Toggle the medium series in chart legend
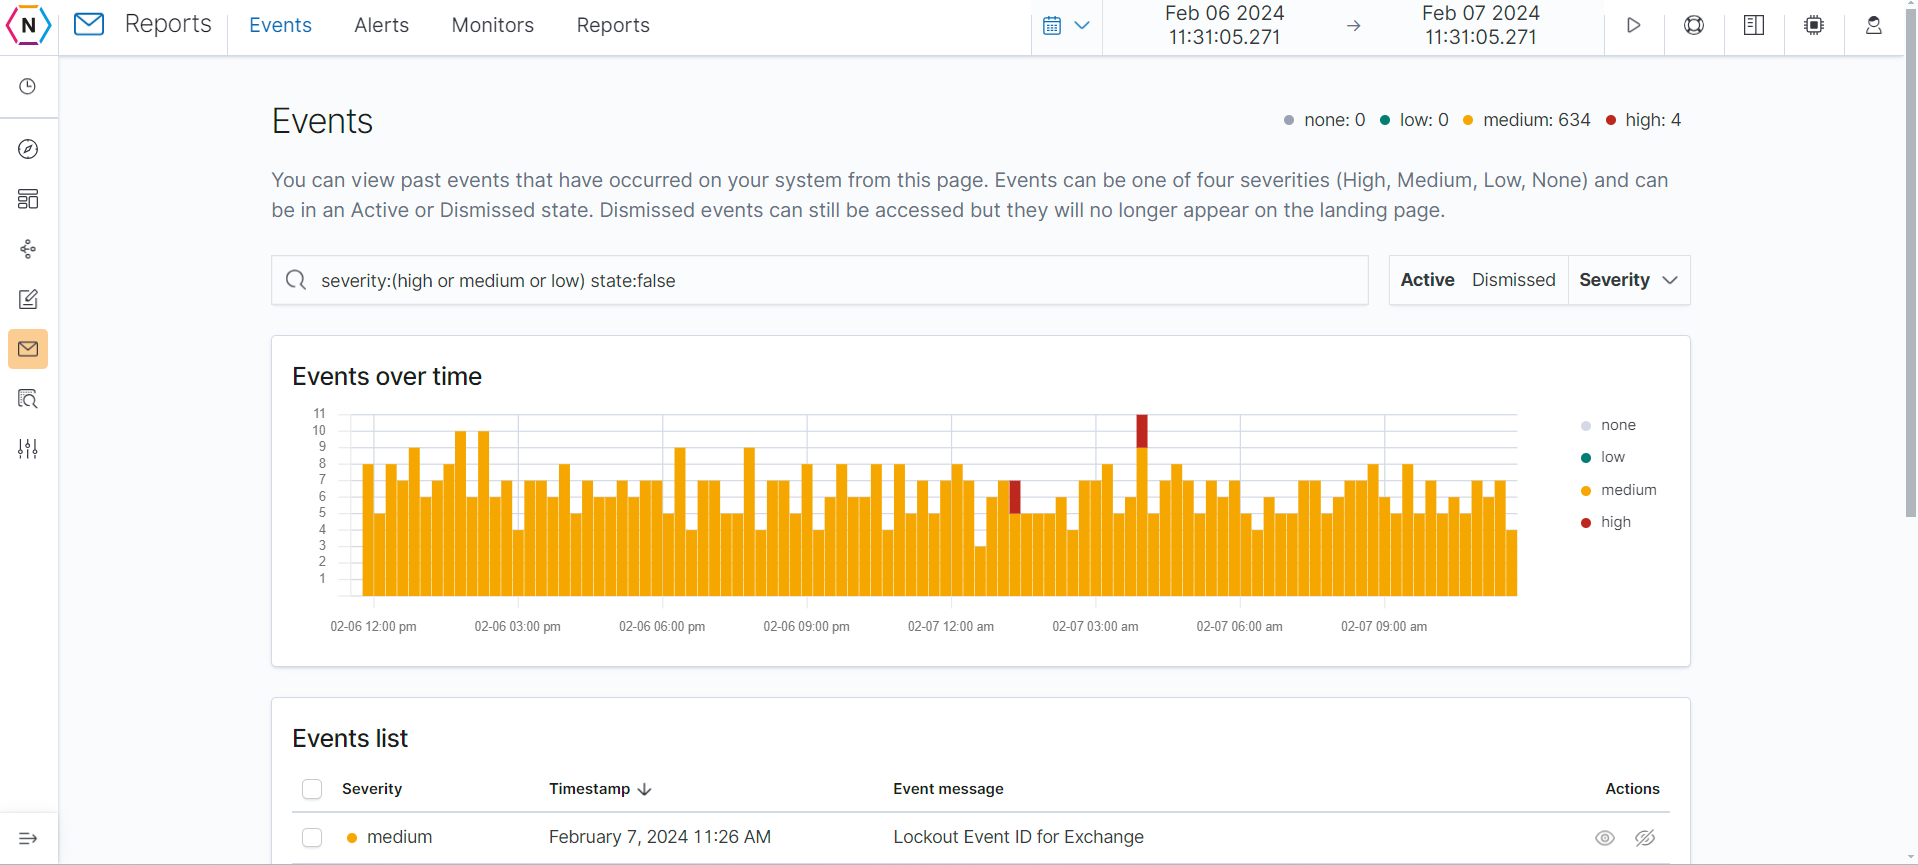Image resolution: width=1918 pixels, height=865 pixels. [1618, 490]
